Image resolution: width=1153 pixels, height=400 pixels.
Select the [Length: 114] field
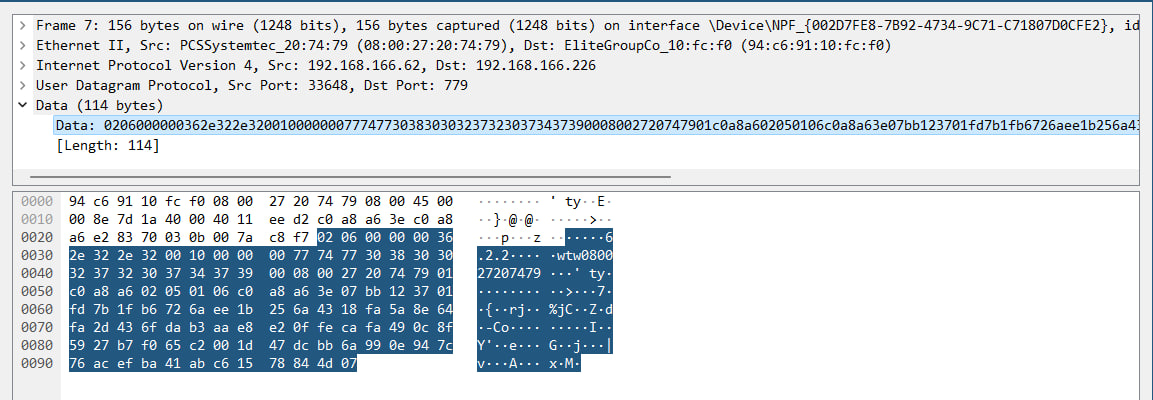click(x=108, y=146)
